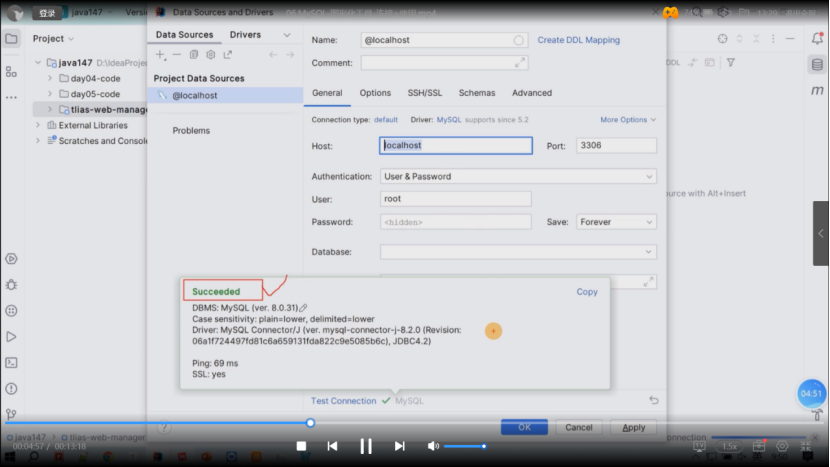Switch to the Data Sources tab
Image resolution: width=830 pixels, height=467 pixels.
point(184,34)
